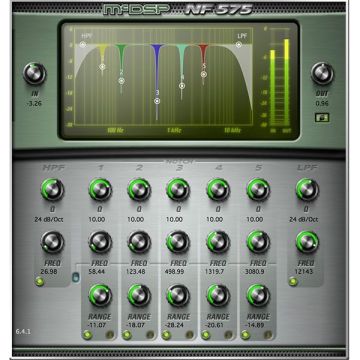Click the IN value -3.26

(x=34, y=103)
